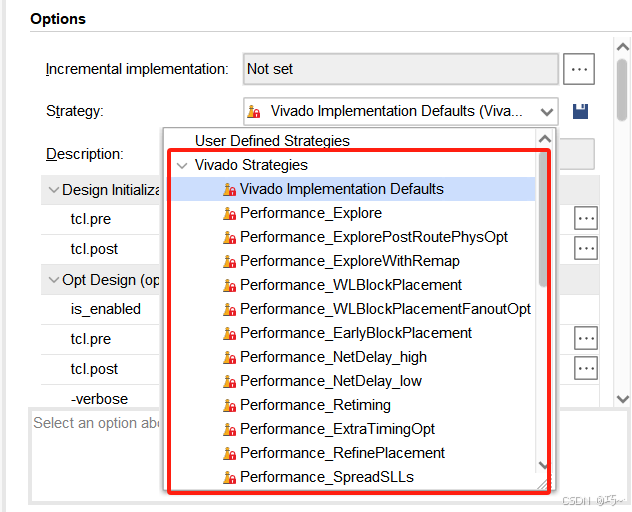Choose Vivado Implementation Defaults strategy
This screenshot has width=632, height=512.
click(x=341, y=189)
